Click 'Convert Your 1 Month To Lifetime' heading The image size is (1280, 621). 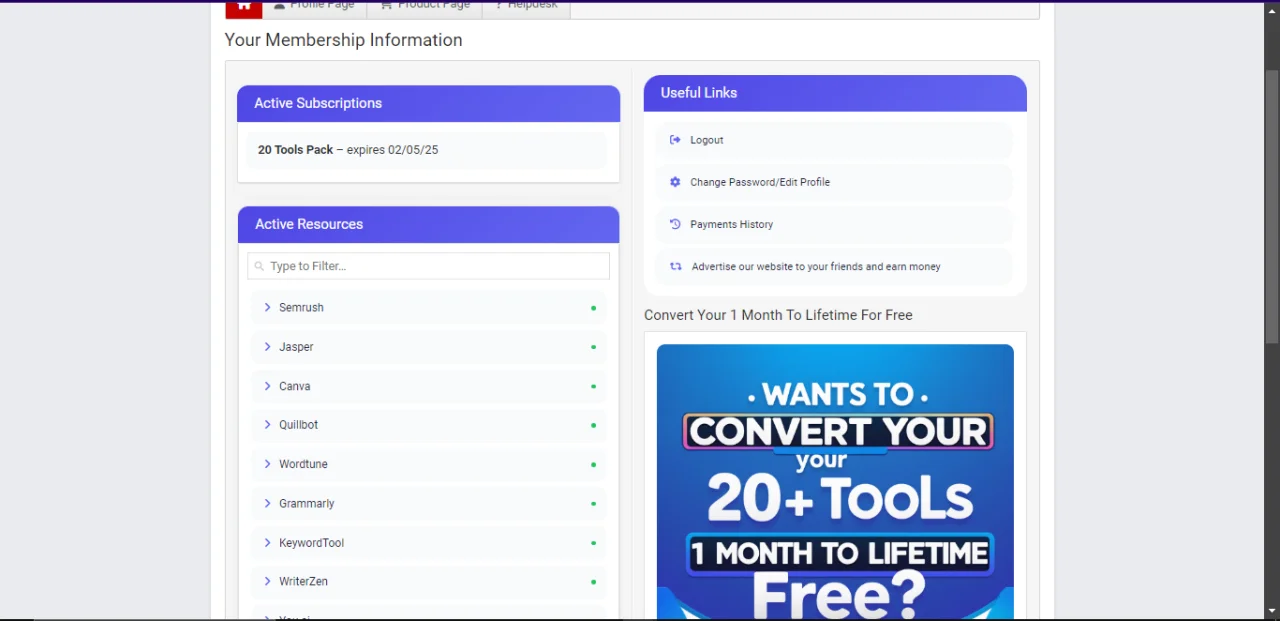[778, 315]
